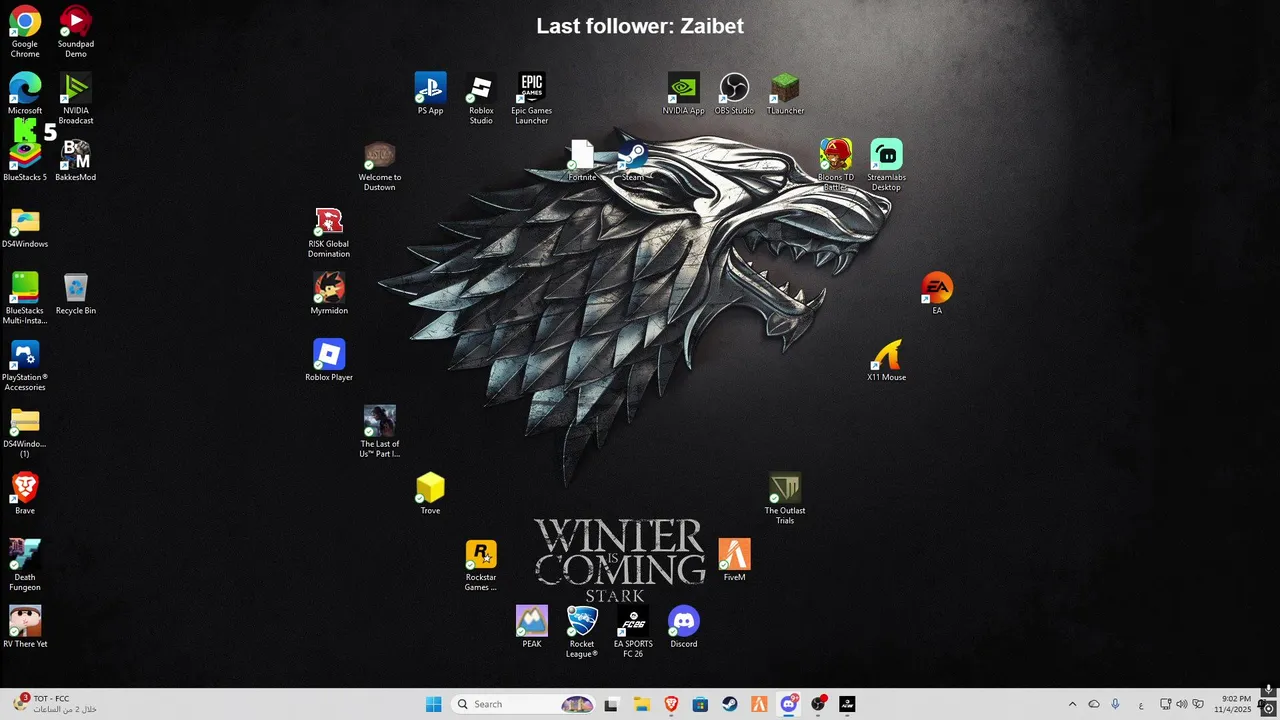Launch Trove desktop shortcut

click(430, 494)
